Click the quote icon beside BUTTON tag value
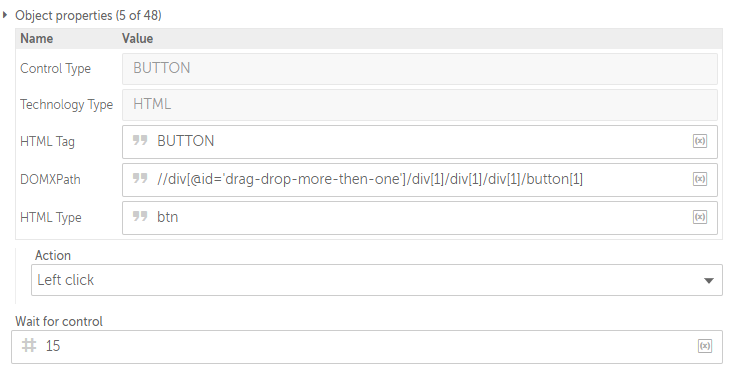 (140, 140)
